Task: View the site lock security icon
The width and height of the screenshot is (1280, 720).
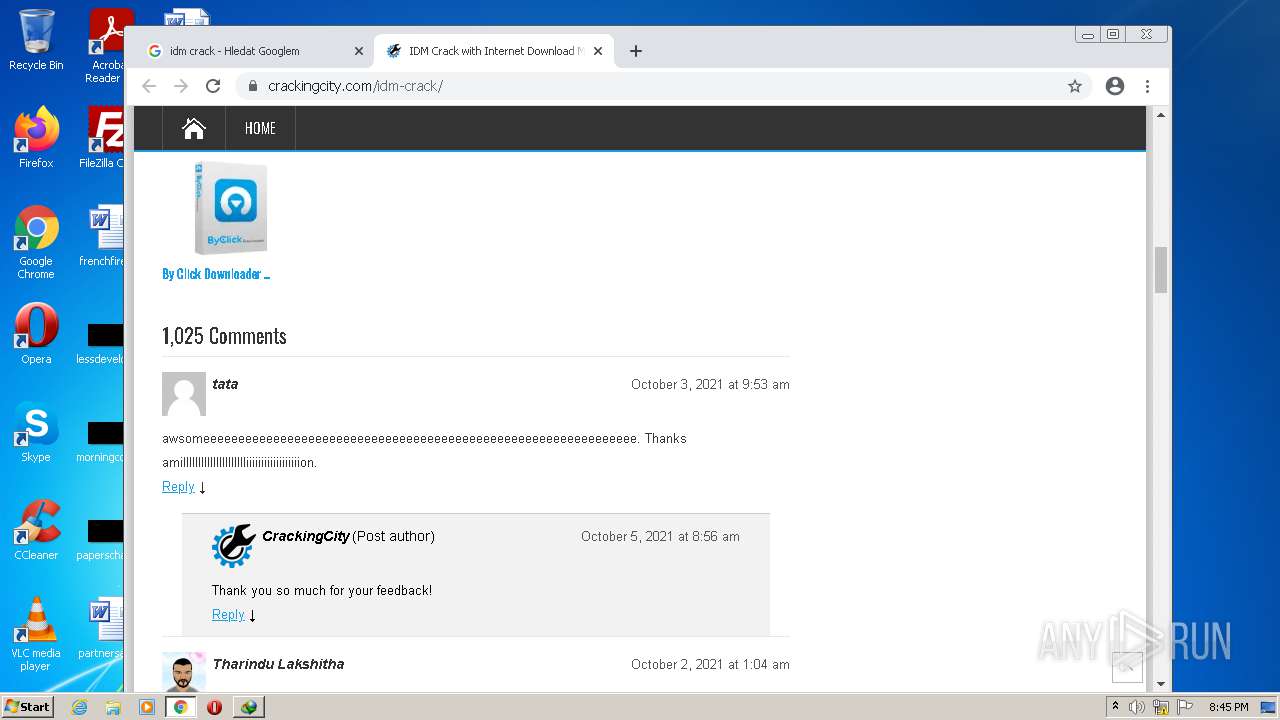Action: coord(252,86)
